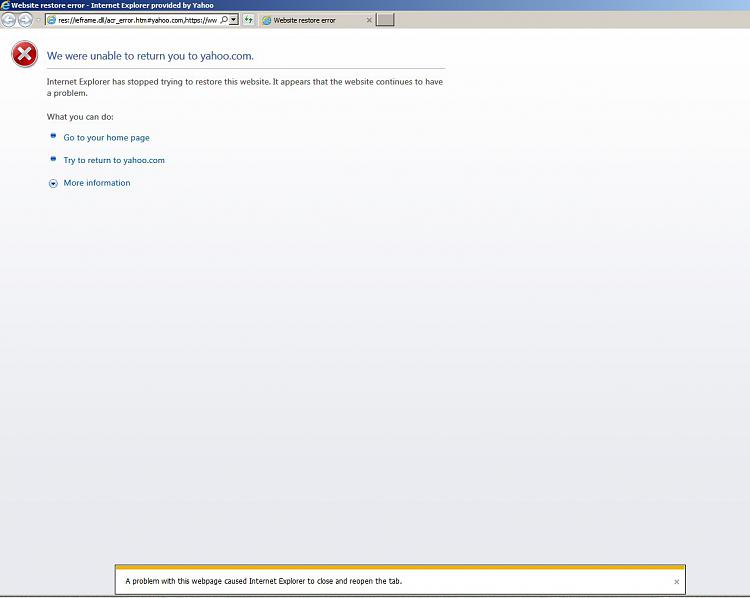Click the browser Back arrow button
The image size is (750, 598).
[x=9, y=20]
